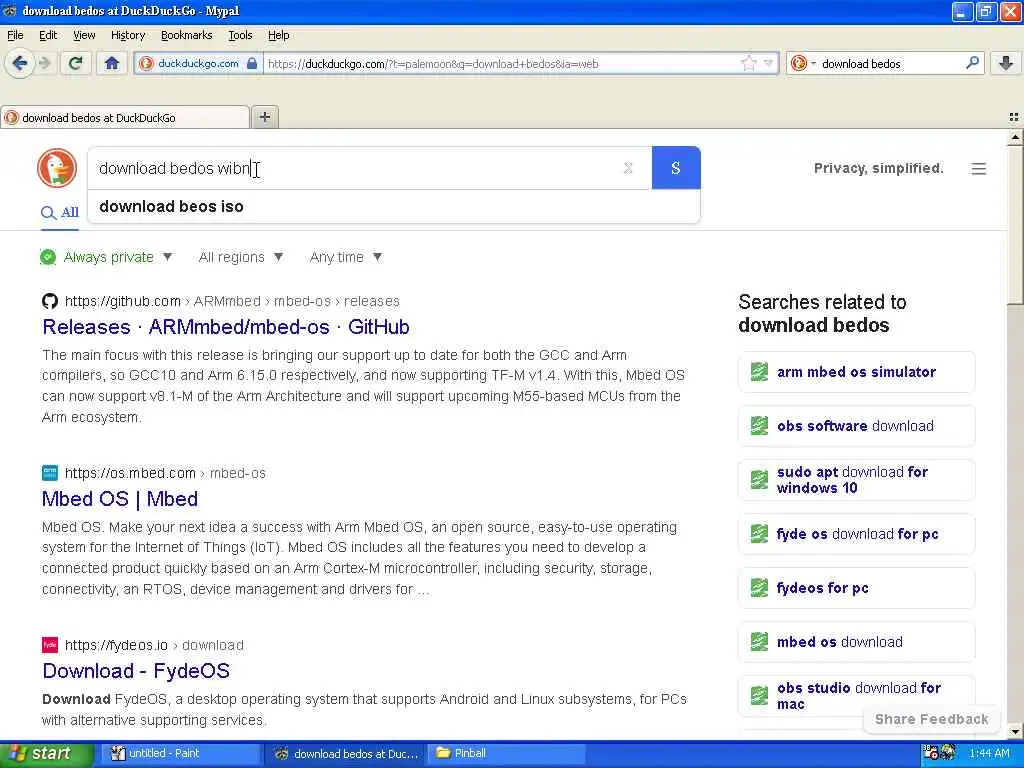This screenshot has height=768, width=1024.
Task: Search related: mbed os download
Action: [856, 642]
